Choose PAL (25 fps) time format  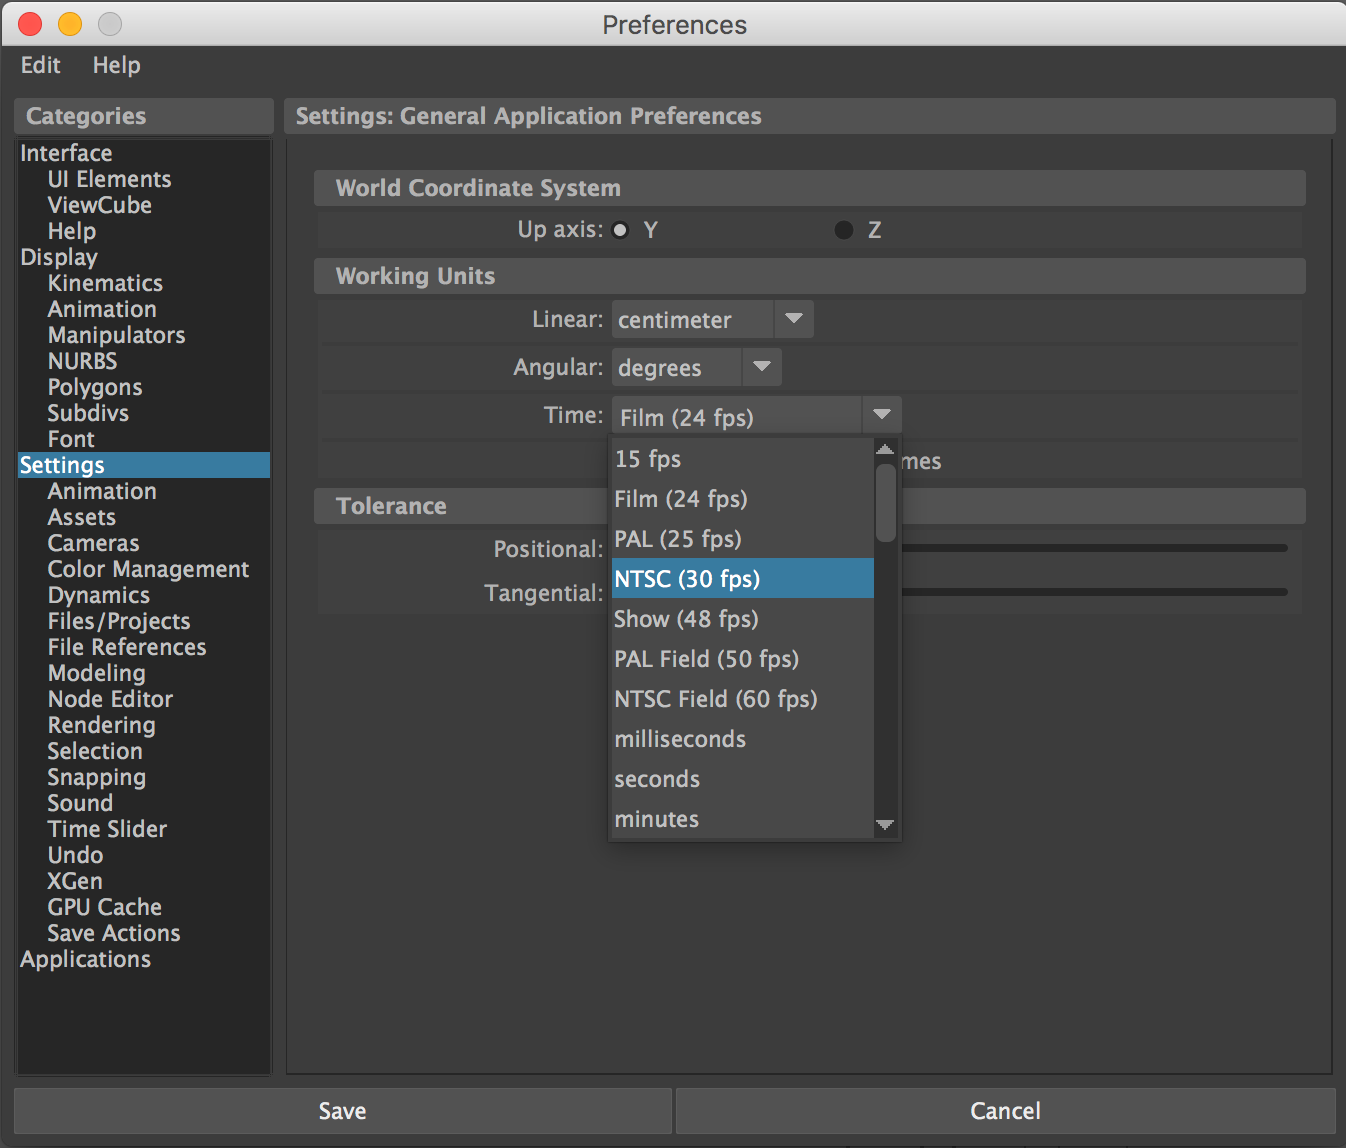(x=678, y=539)
